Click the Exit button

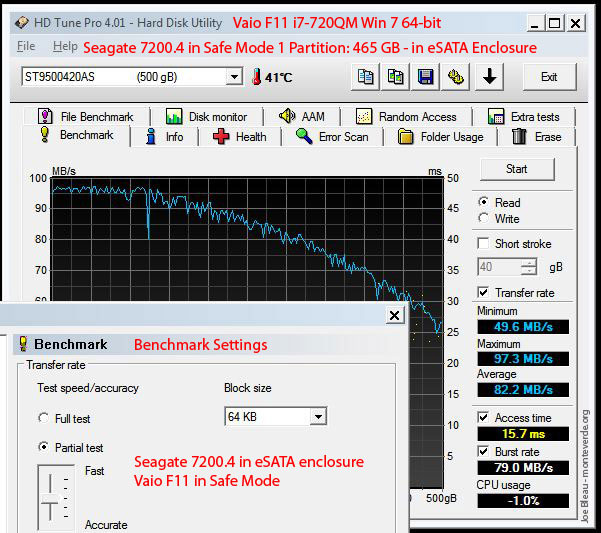tap(549, 77)
